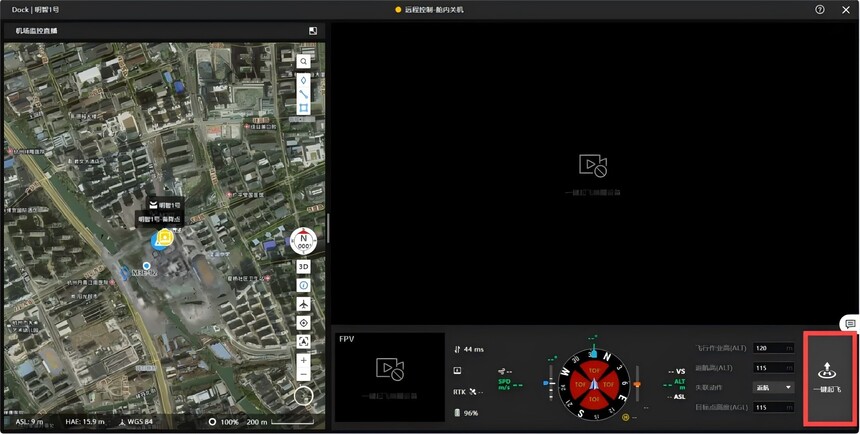
Task: Edit flight operation altitude field 120
Action: [773, 348]
